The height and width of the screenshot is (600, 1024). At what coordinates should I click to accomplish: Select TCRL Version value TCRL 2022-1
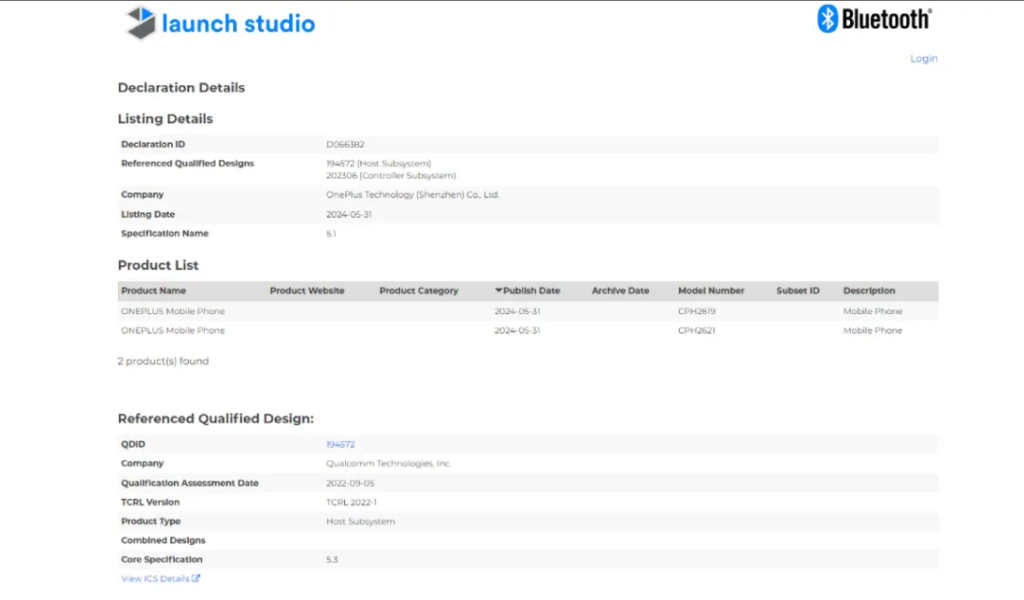[351, 503]
